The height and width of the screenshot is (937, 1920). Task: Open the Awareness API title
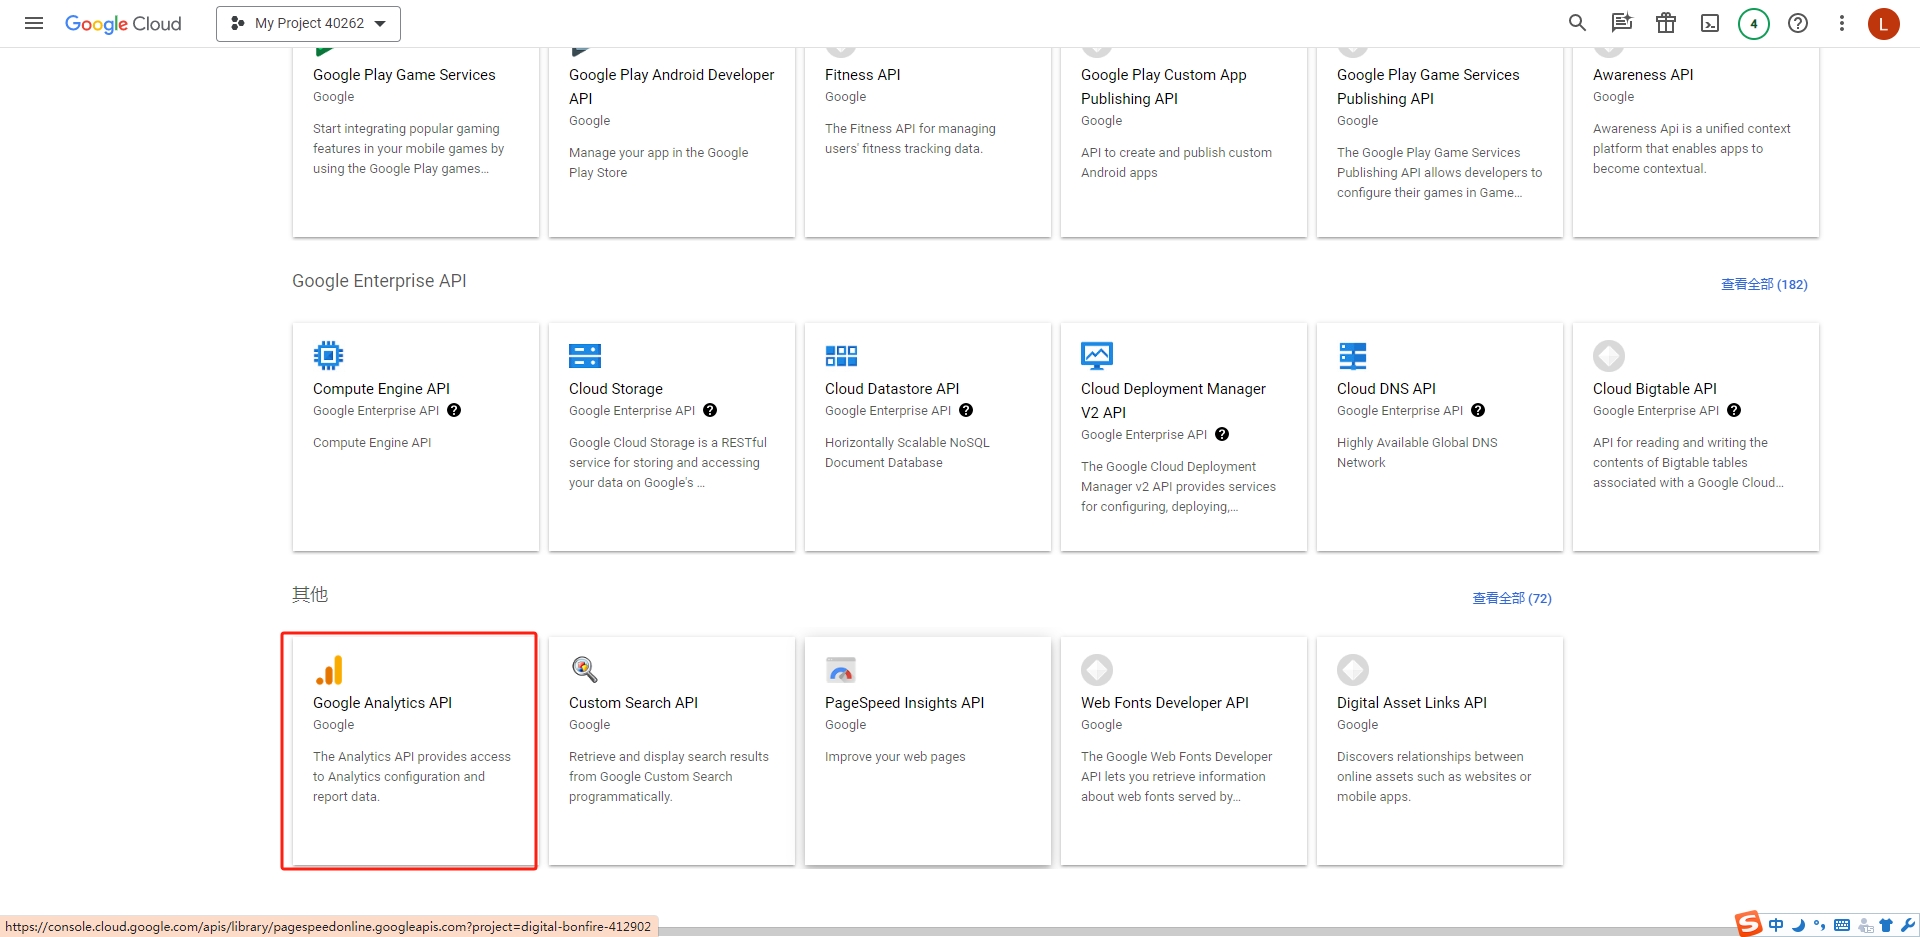point(1643,75)
